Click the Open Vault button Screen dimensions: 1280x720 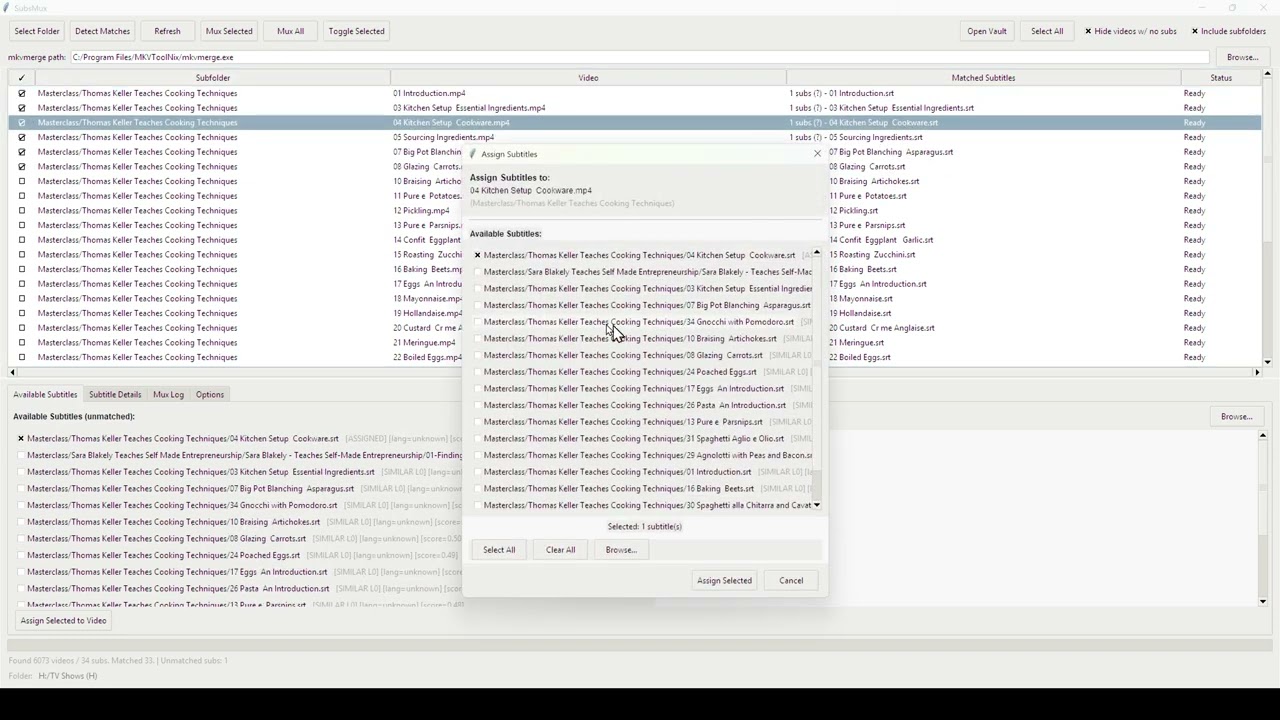pyautogui.click(x=987, y=31)
